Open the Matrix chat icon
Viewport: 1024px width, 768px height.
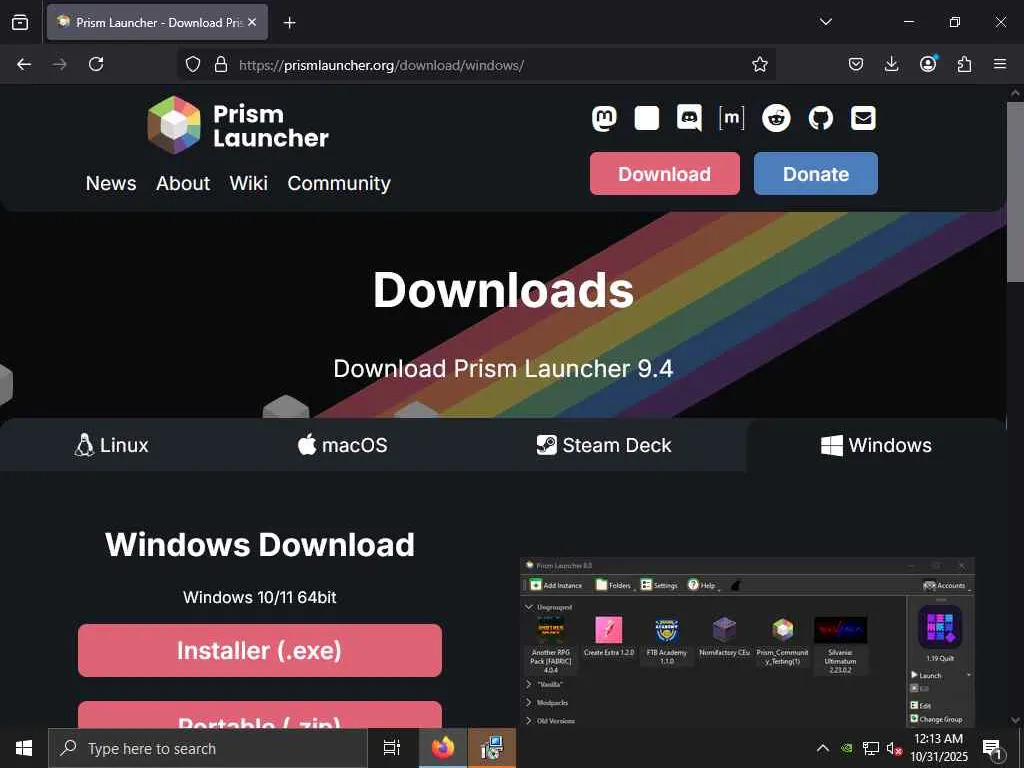coord(731,118)
